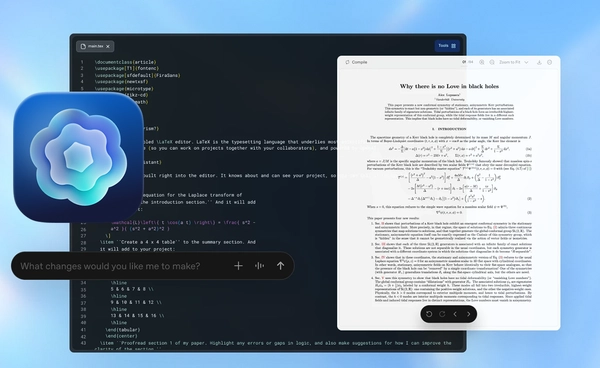Undo using the floating toolbar

[x=429, y=314]
